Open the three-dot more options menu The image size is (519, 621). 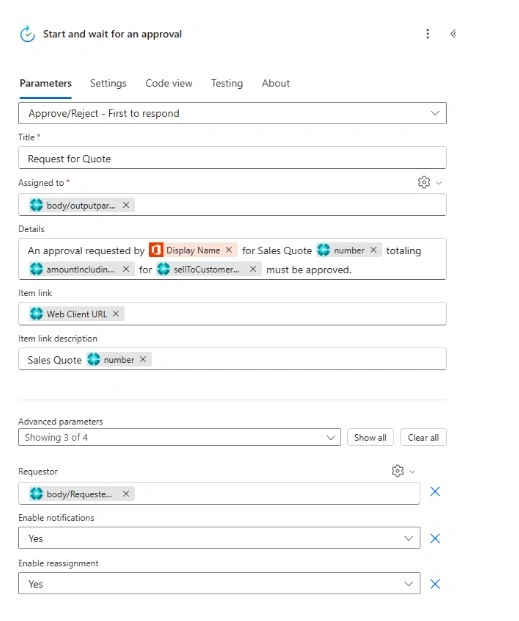(x=427, y=34)
